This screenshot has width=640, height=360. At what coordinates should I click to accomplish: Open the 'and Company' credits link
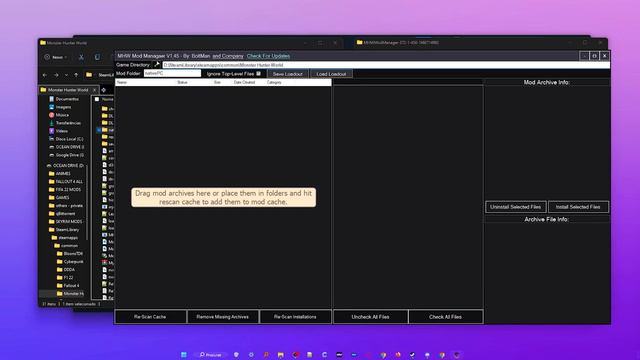pos(228,56)
